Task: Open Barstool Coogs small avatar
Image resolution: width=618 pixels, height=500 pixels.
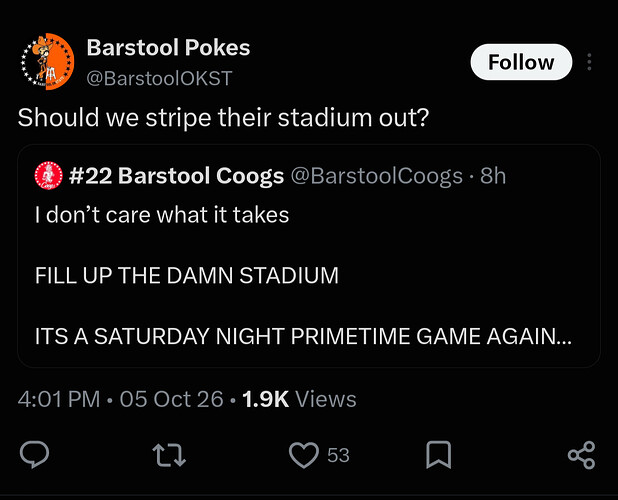Action: (x=49, y=175)
